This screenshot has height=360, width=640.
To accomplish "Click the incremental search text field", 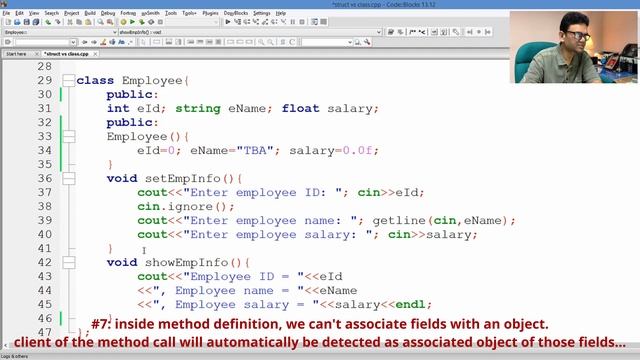I will tap(42, 42).
